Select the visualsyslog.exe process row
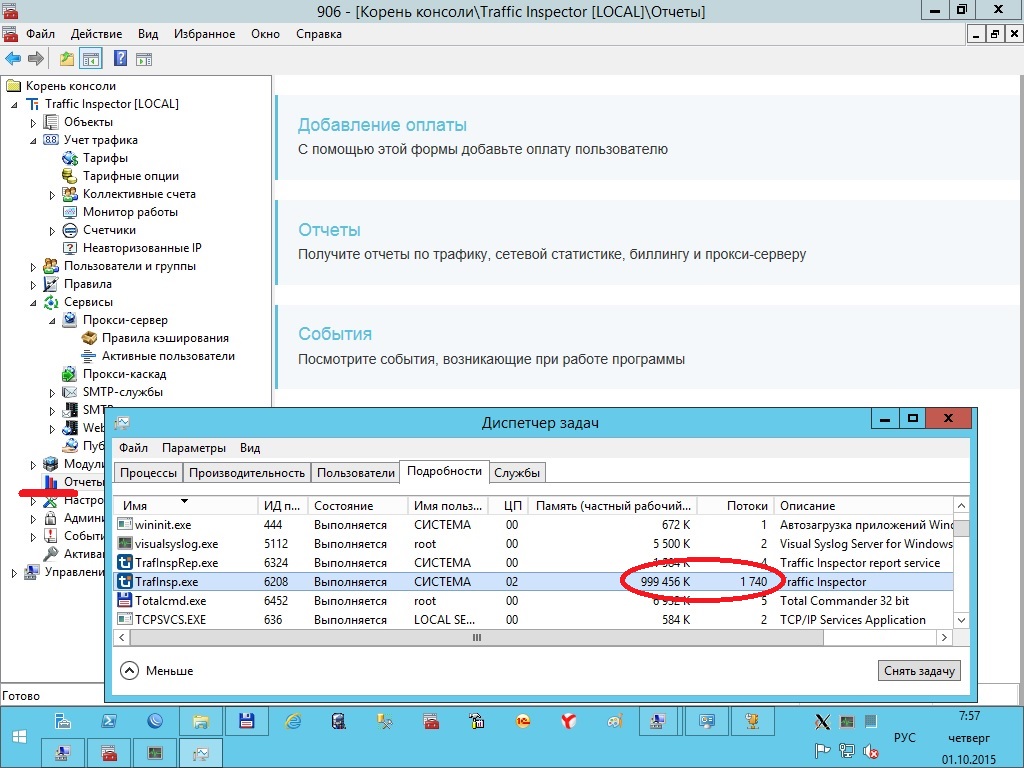 [x=534, y=544]
